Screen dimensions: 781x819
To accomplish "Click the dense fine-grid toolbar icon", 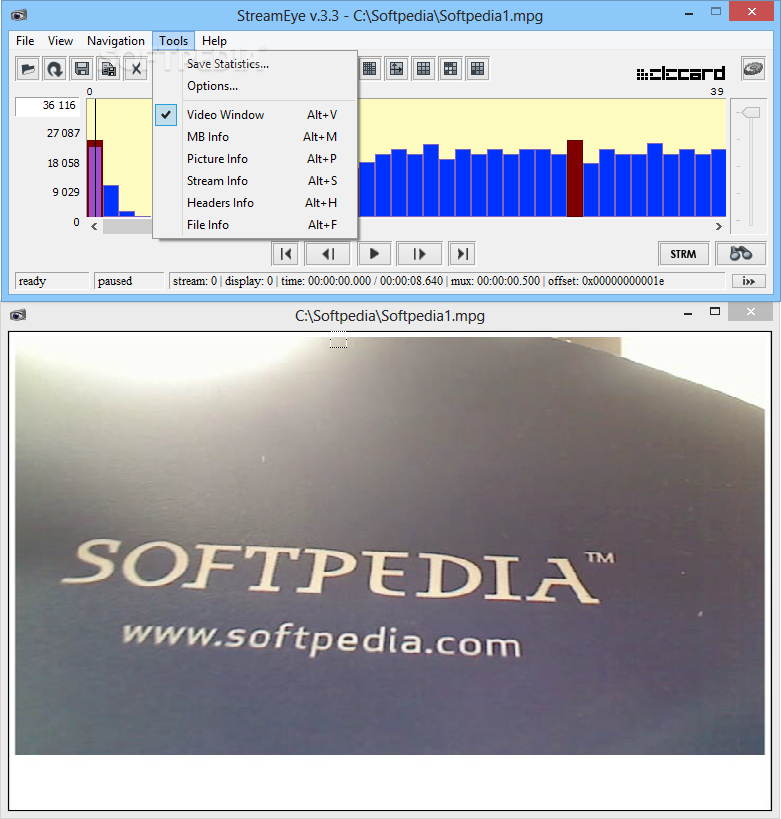I will (x=369, y=69).
